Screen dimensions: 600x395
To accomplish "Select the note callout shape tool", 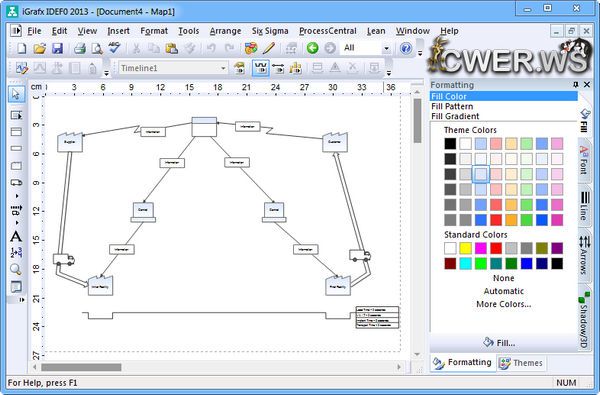I will coord(16,286).
